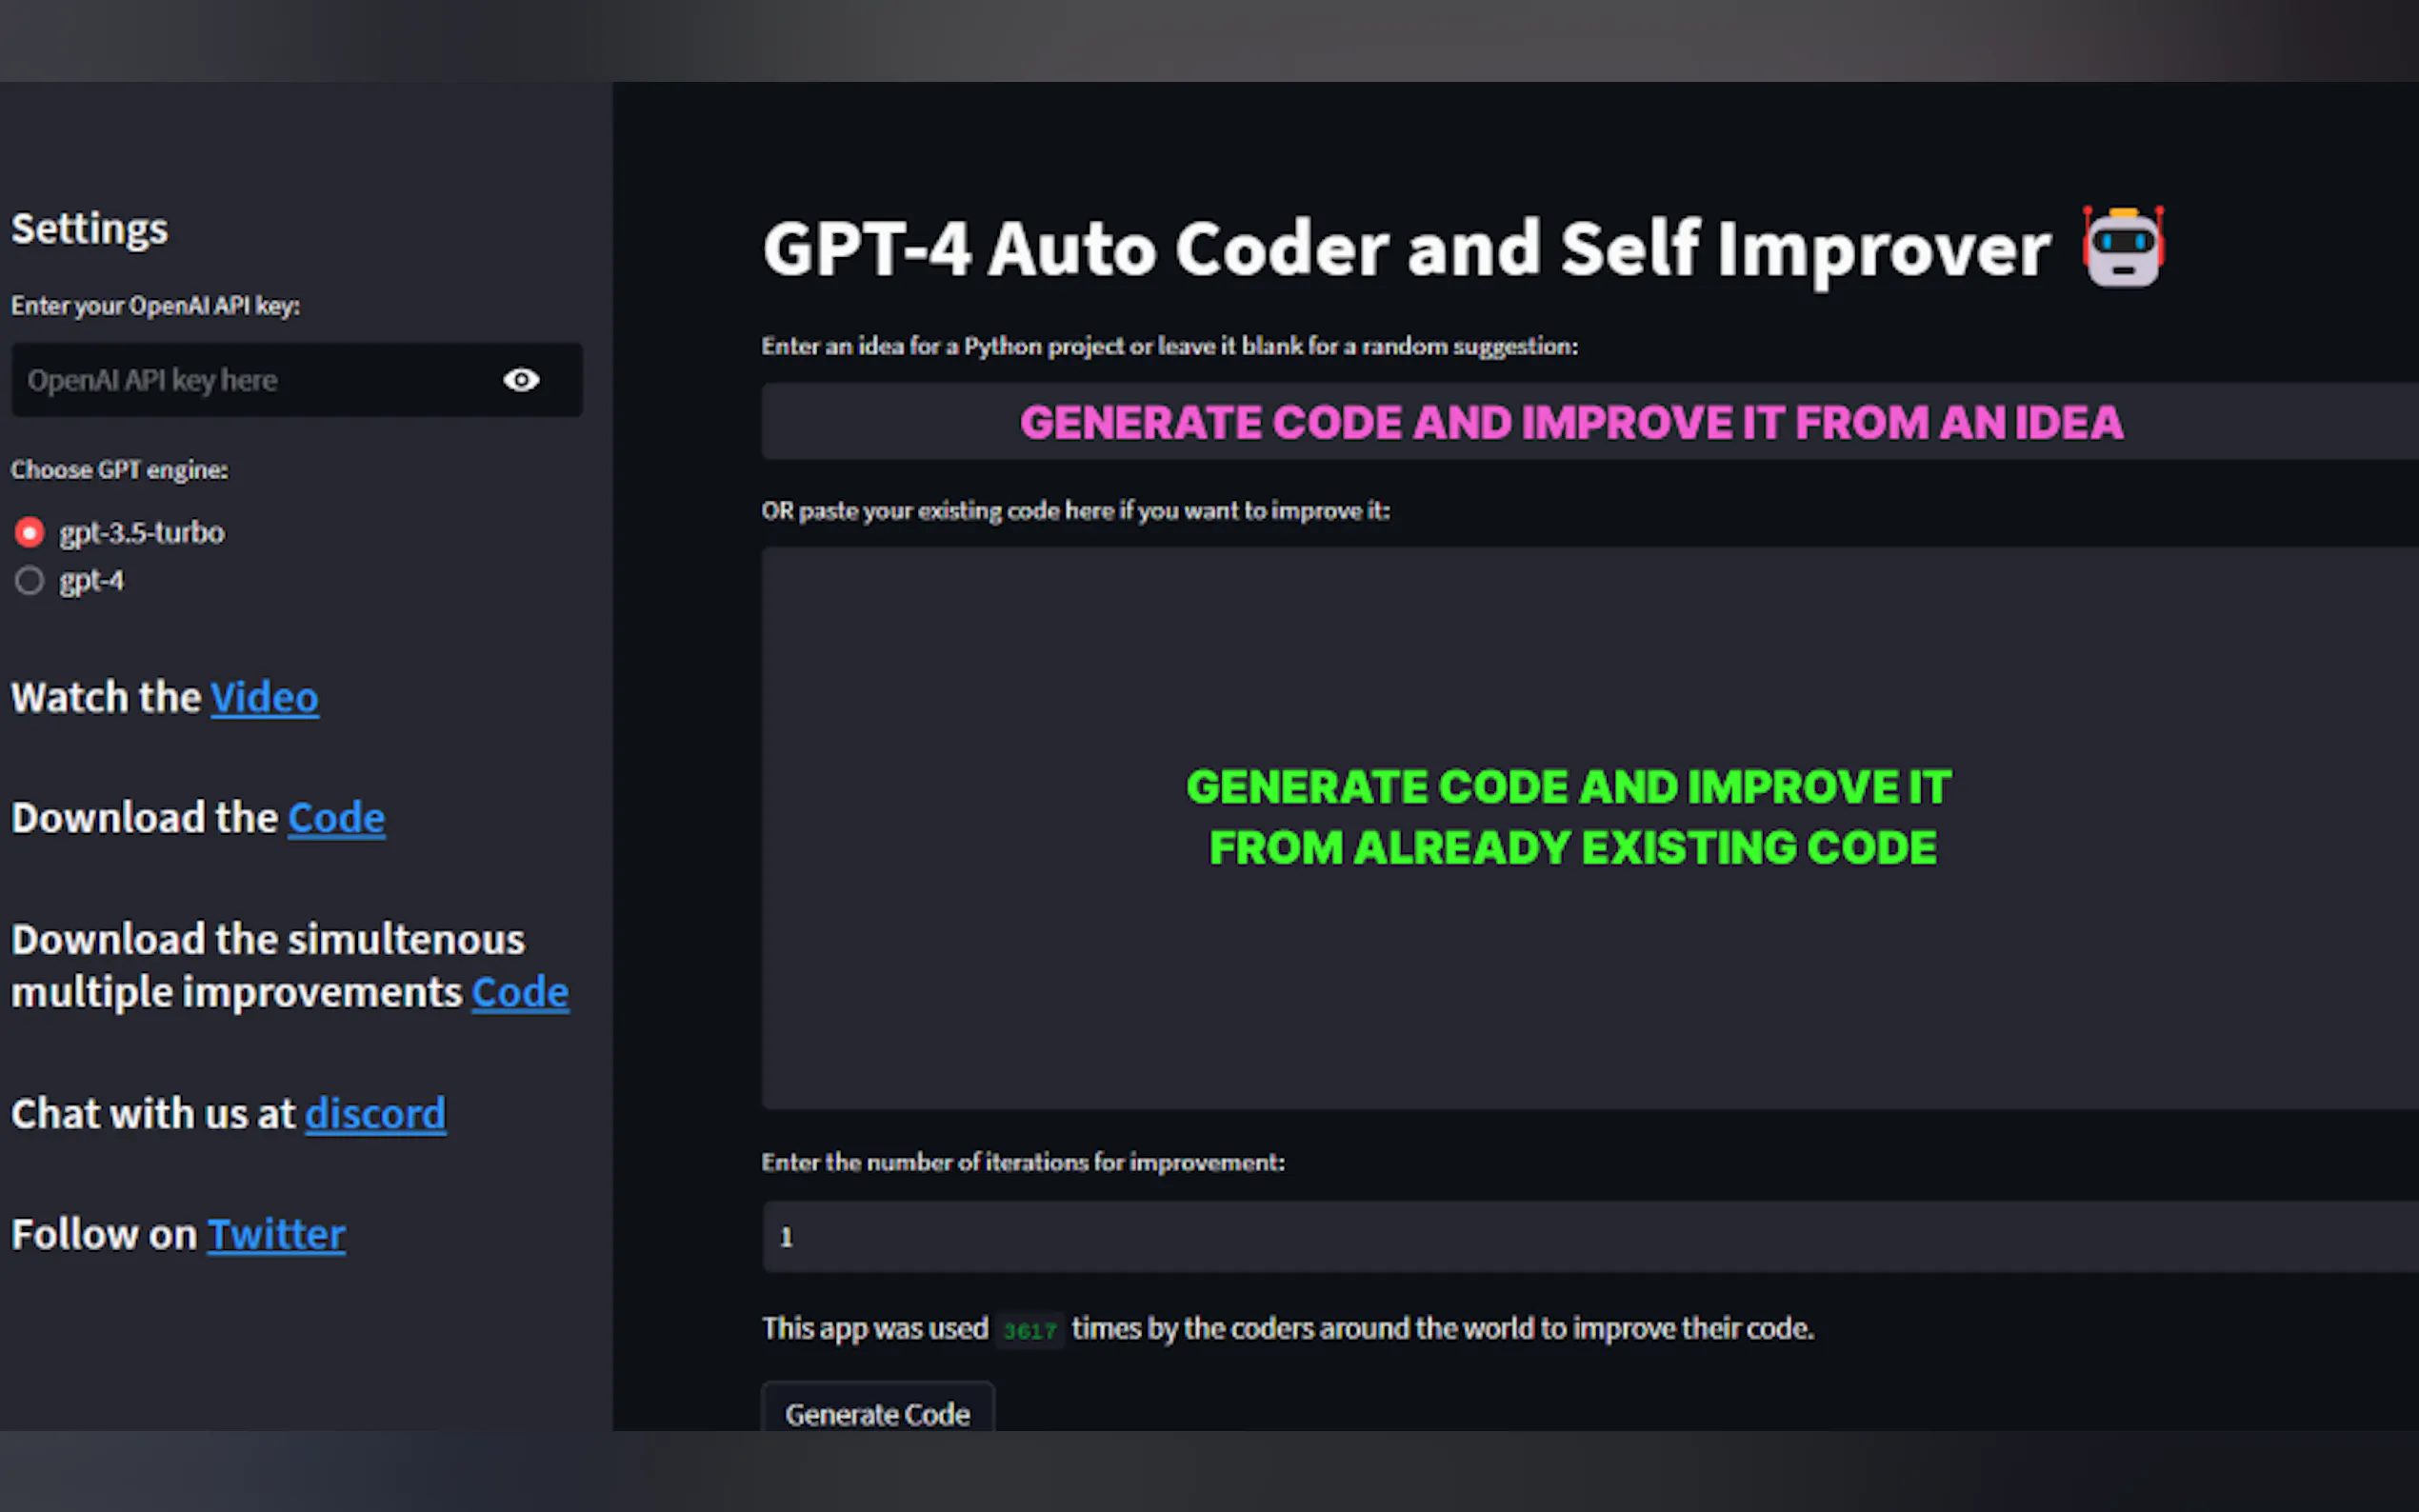
Task: Open the discord chat link
Action: click(375, 1114)
